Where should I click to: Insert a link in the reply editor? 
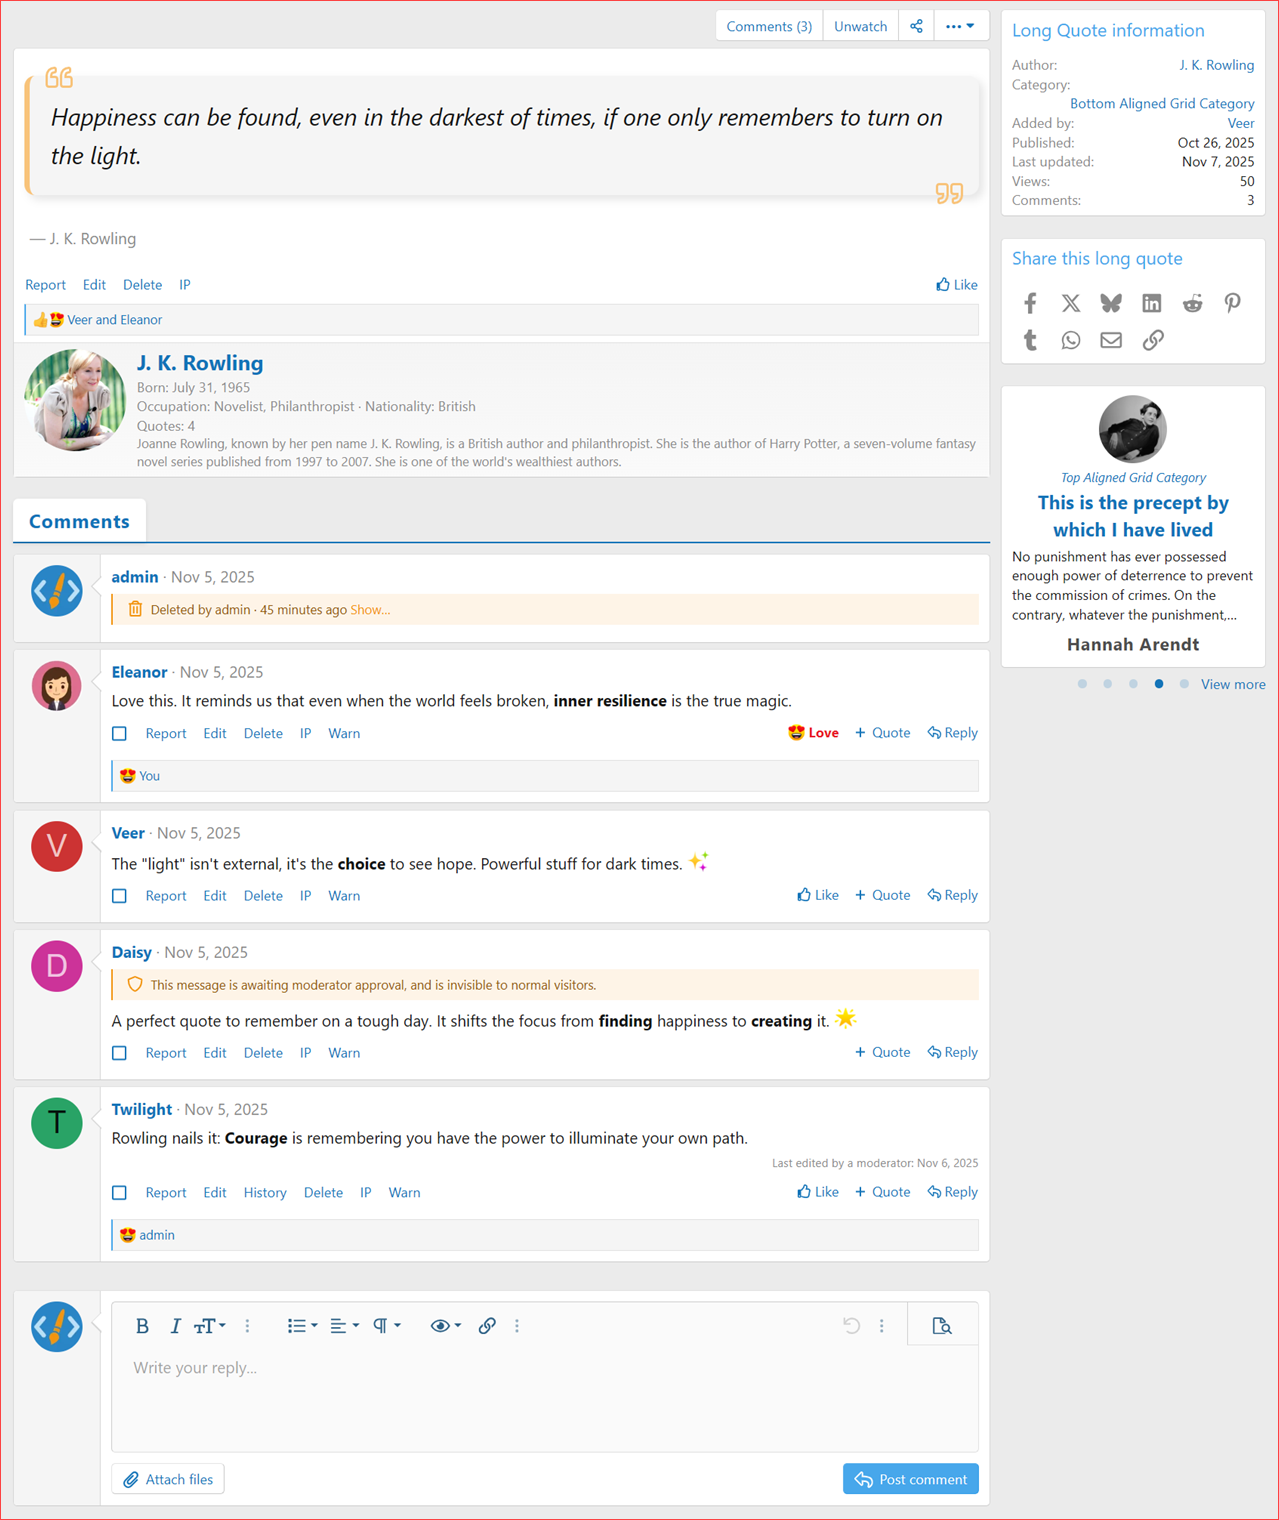pos(487,1326)
